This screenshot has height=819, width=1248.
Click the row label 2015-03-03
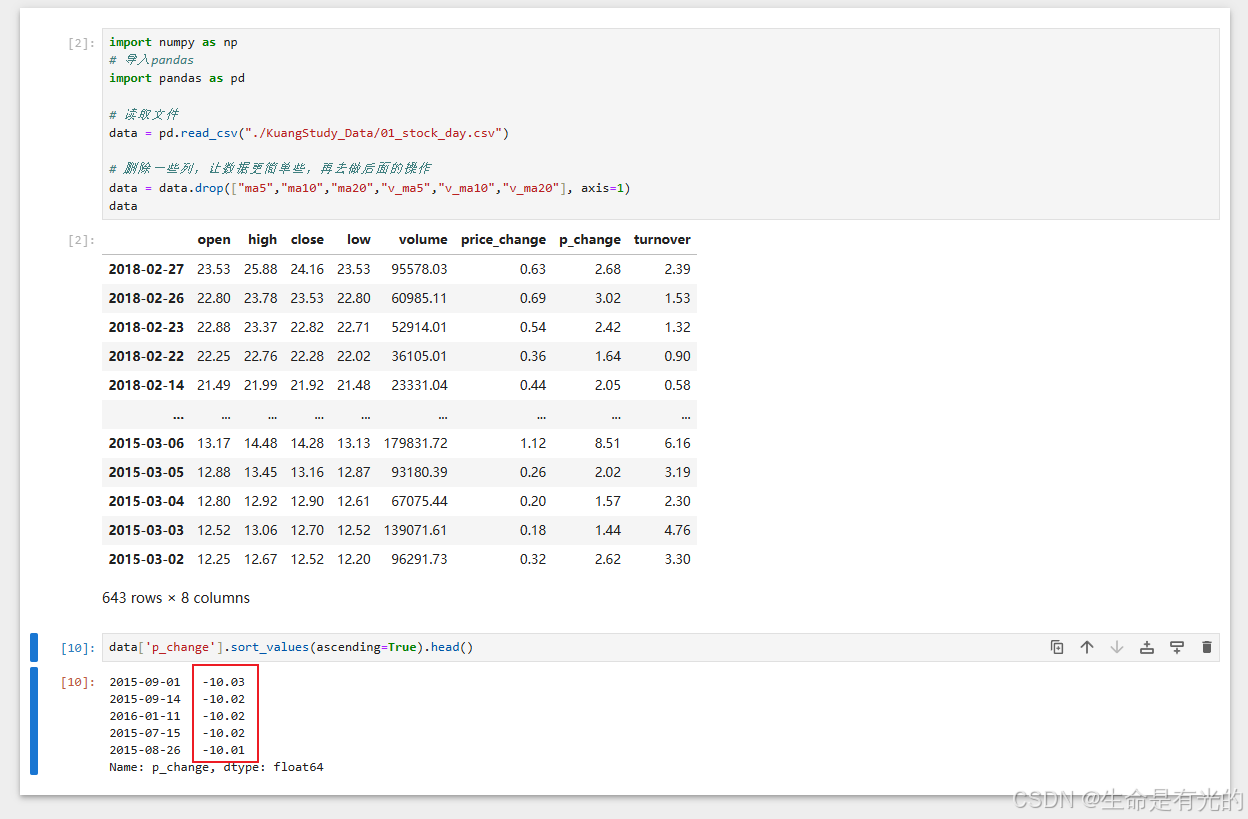(x=145, y=530)
